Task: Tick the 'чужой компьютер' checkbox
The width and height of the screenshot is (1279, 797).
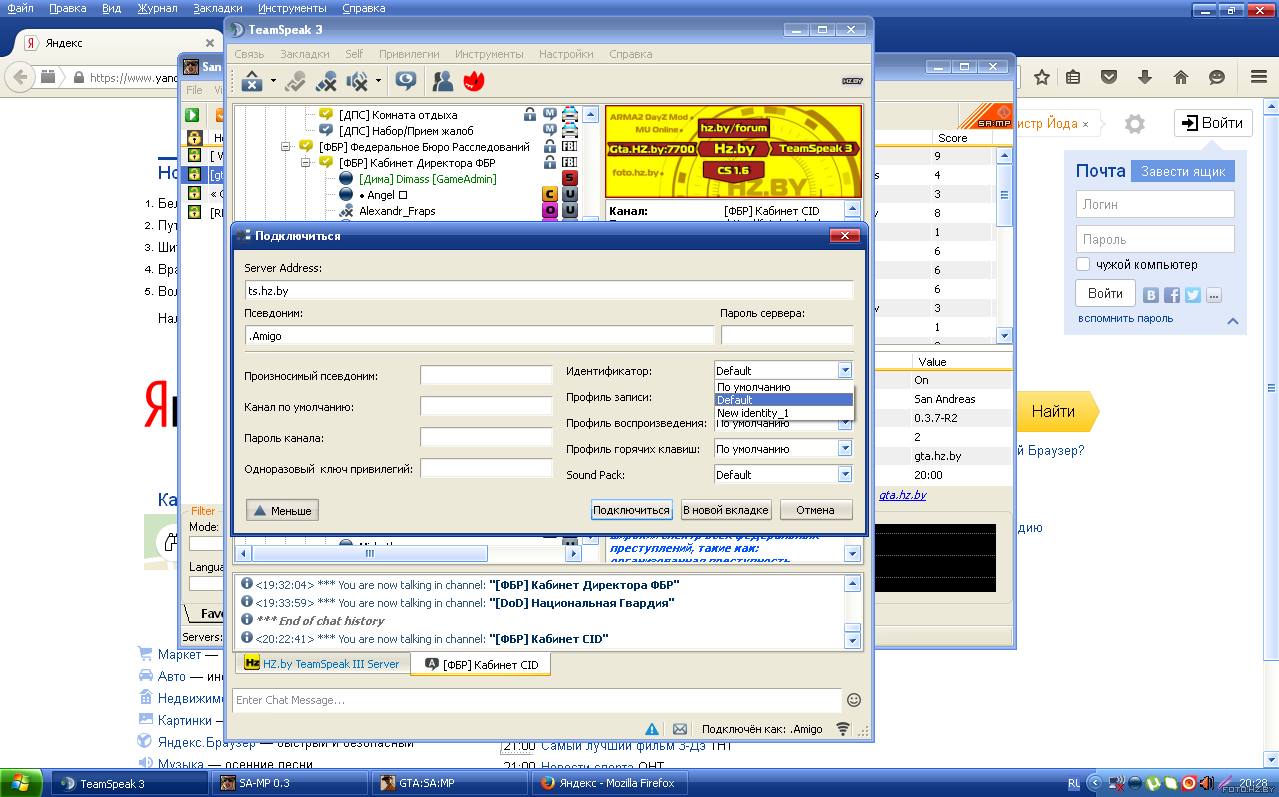Action: [x=1083, y=265]
